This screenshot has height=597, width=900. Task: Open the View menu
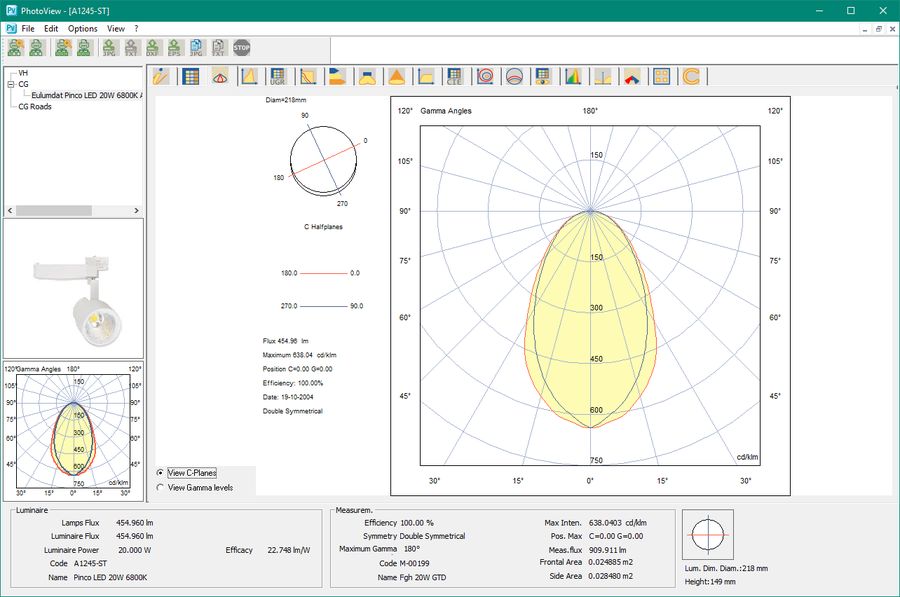click(x=116, y=28)
